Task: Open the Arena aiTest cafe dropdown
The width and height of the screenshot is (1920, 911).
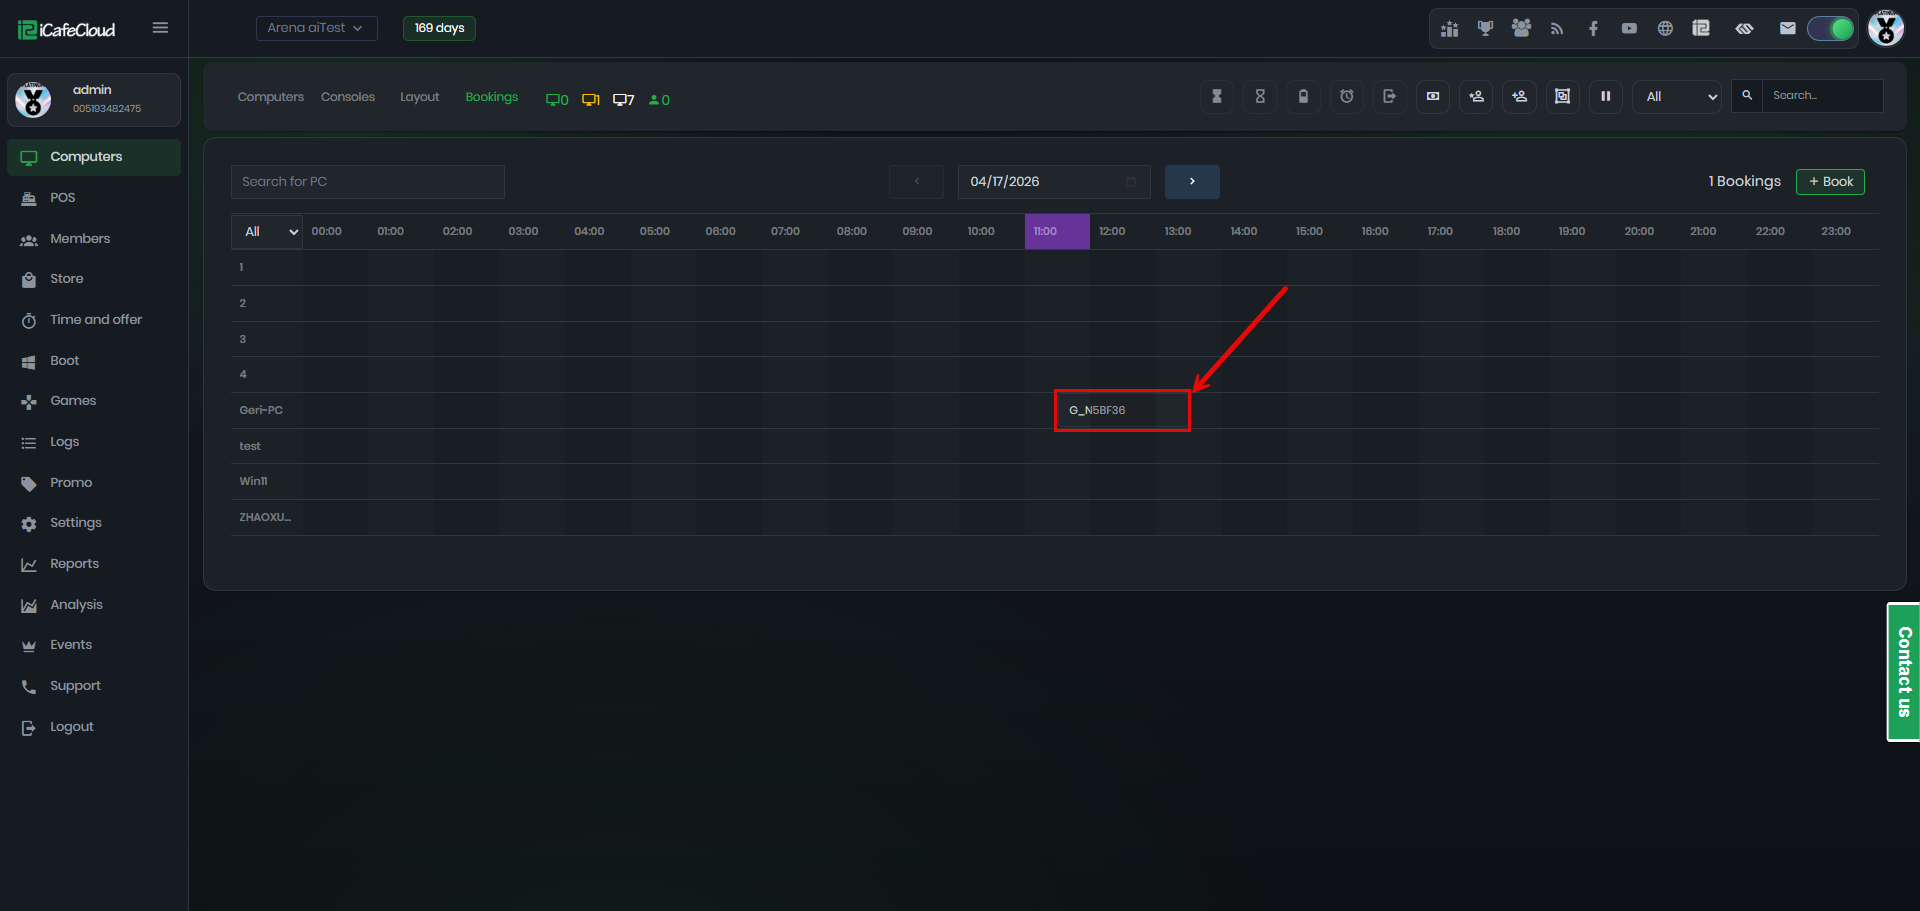Action: tap(316, 28)
